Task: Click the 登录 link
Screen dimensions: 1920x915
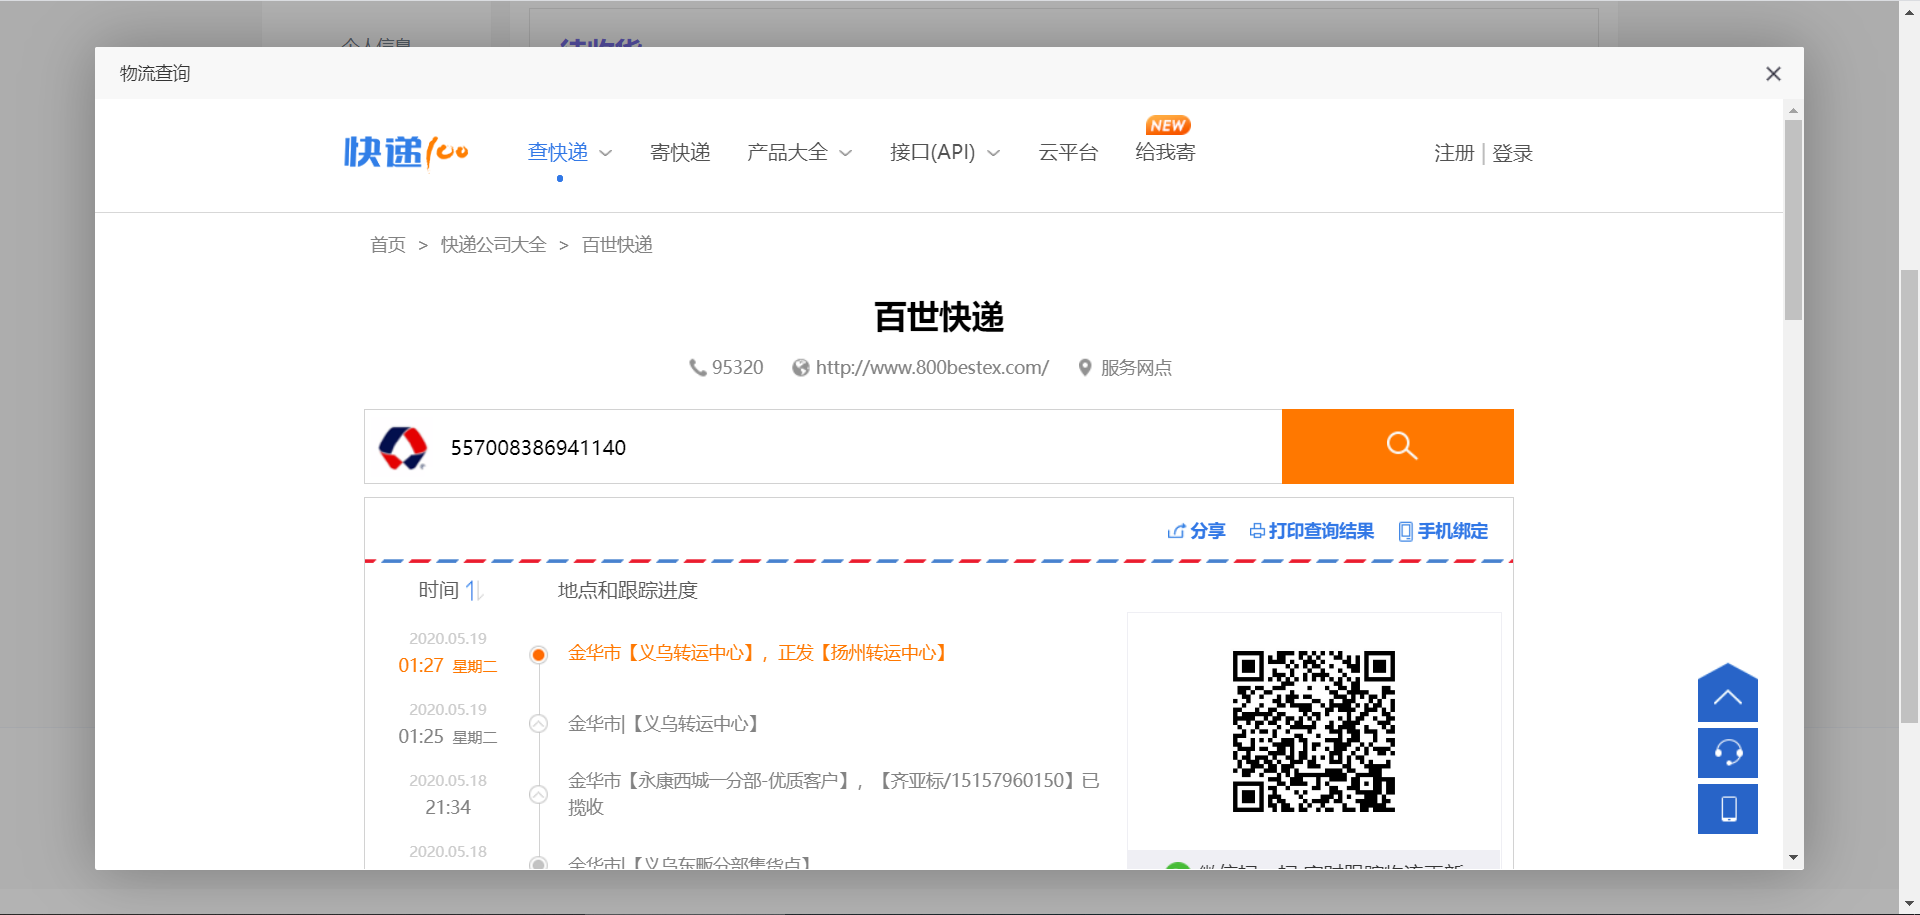Action: coord(1513,153)
